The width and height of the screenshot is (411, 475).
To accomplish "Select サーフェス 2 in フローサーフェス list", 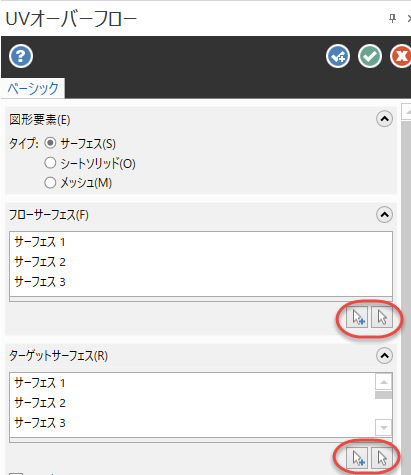I will click(40, 262).
